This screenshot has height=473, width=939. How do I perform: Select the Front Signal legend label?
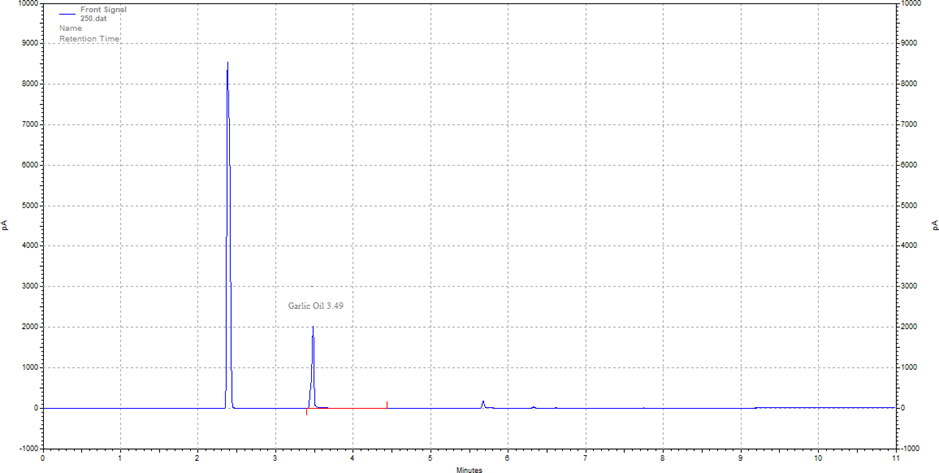tap(103, 10)
